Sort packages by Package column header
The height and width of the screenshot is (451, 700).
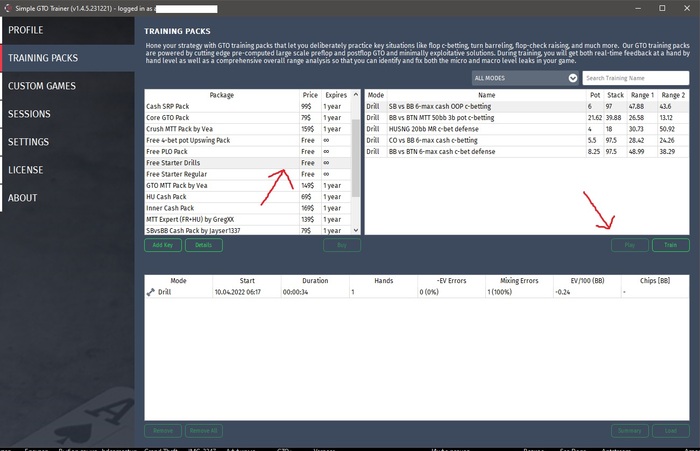(x=222, y=95)
